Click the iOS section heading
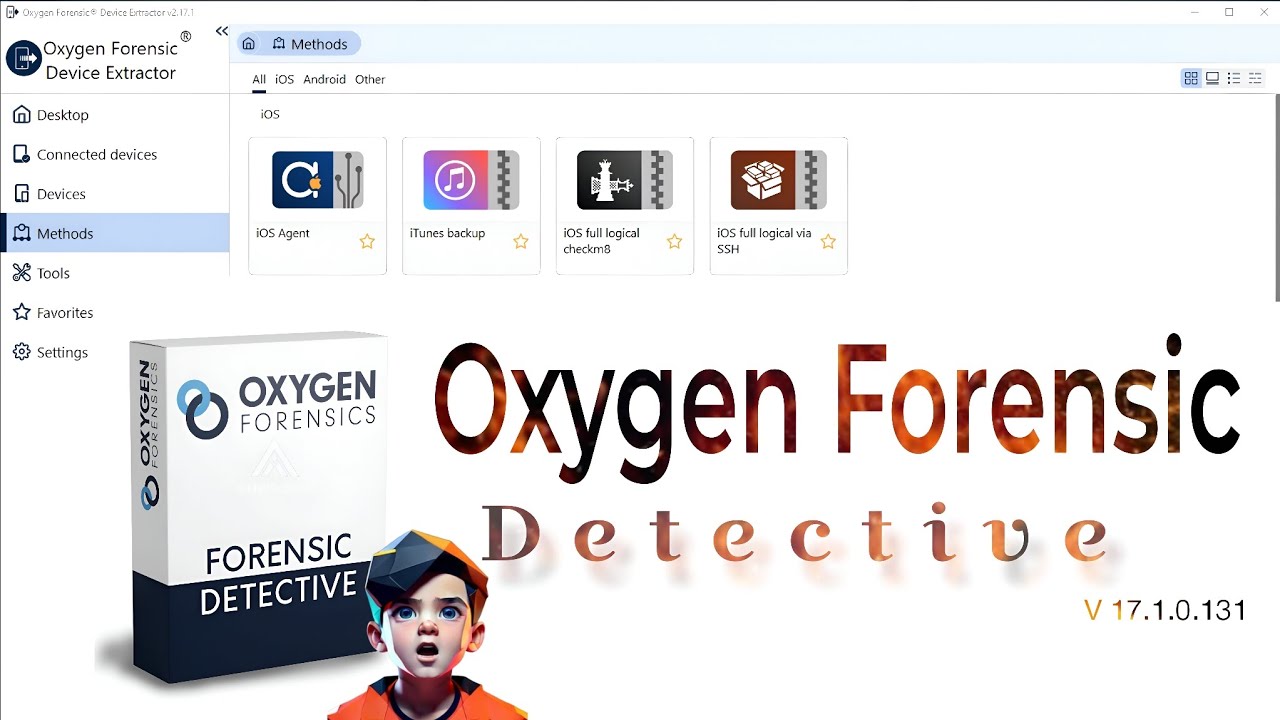The width and height of the screenshot is (1280, 720). [270, 114]
